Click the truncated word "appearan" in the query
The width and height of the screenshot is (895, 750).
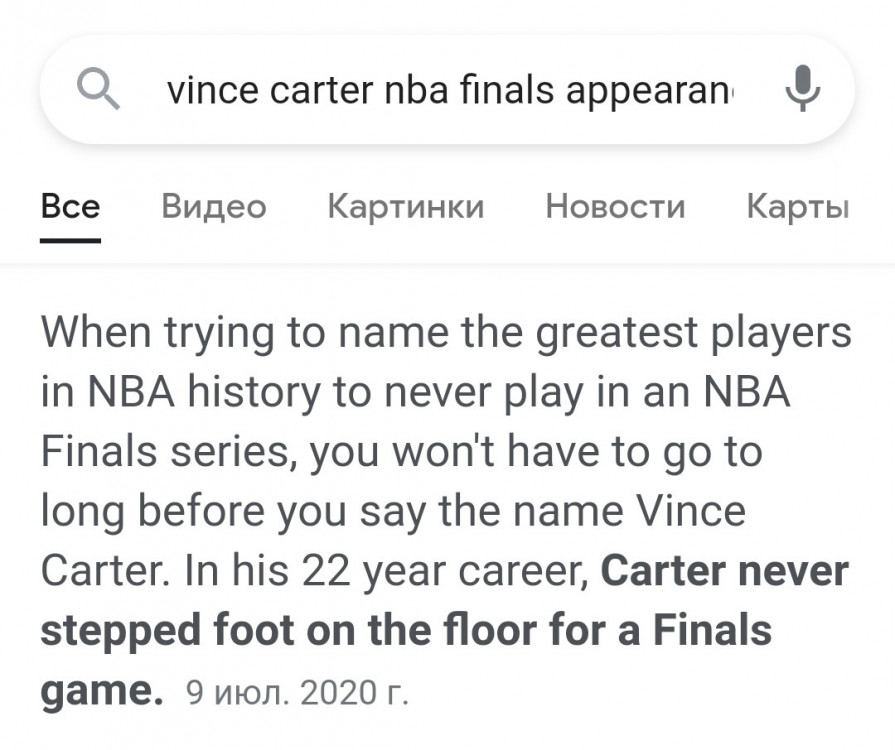pos(648,91)
